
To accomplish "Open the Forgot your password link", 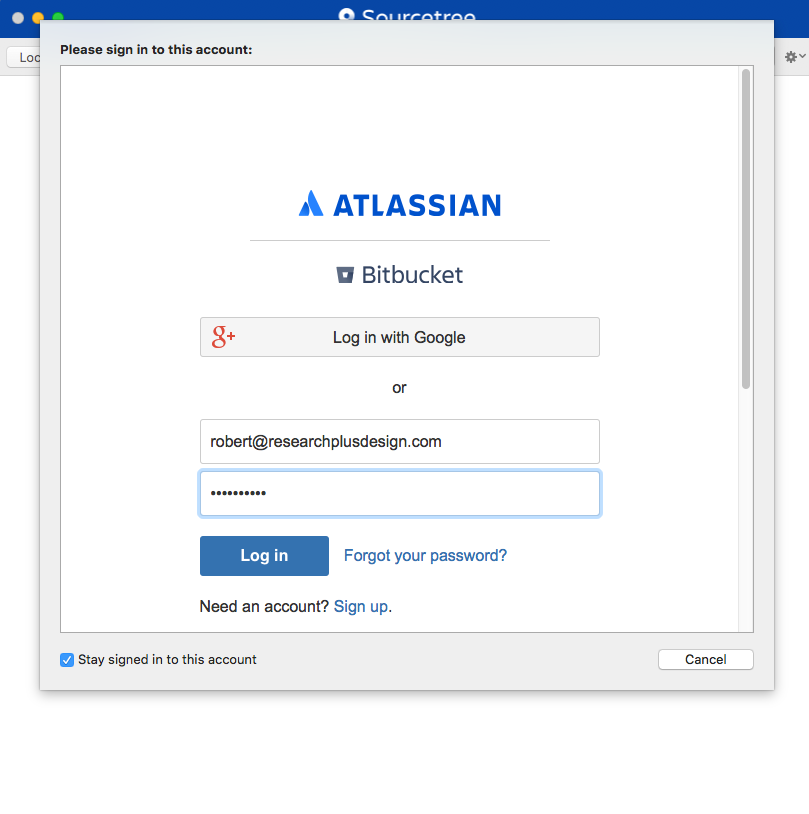I will point(425,556).
